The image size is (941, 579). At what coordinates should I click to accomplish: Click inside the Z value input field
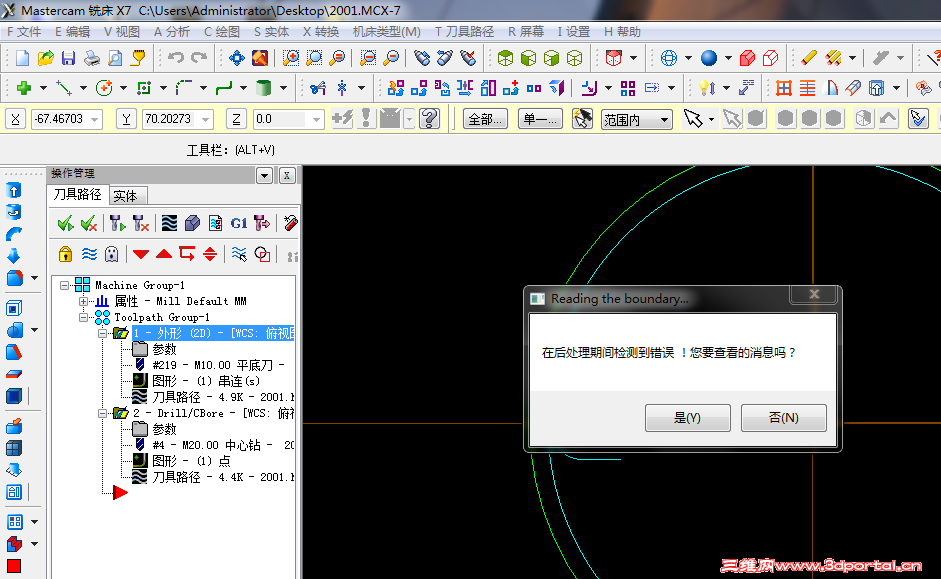282,119
